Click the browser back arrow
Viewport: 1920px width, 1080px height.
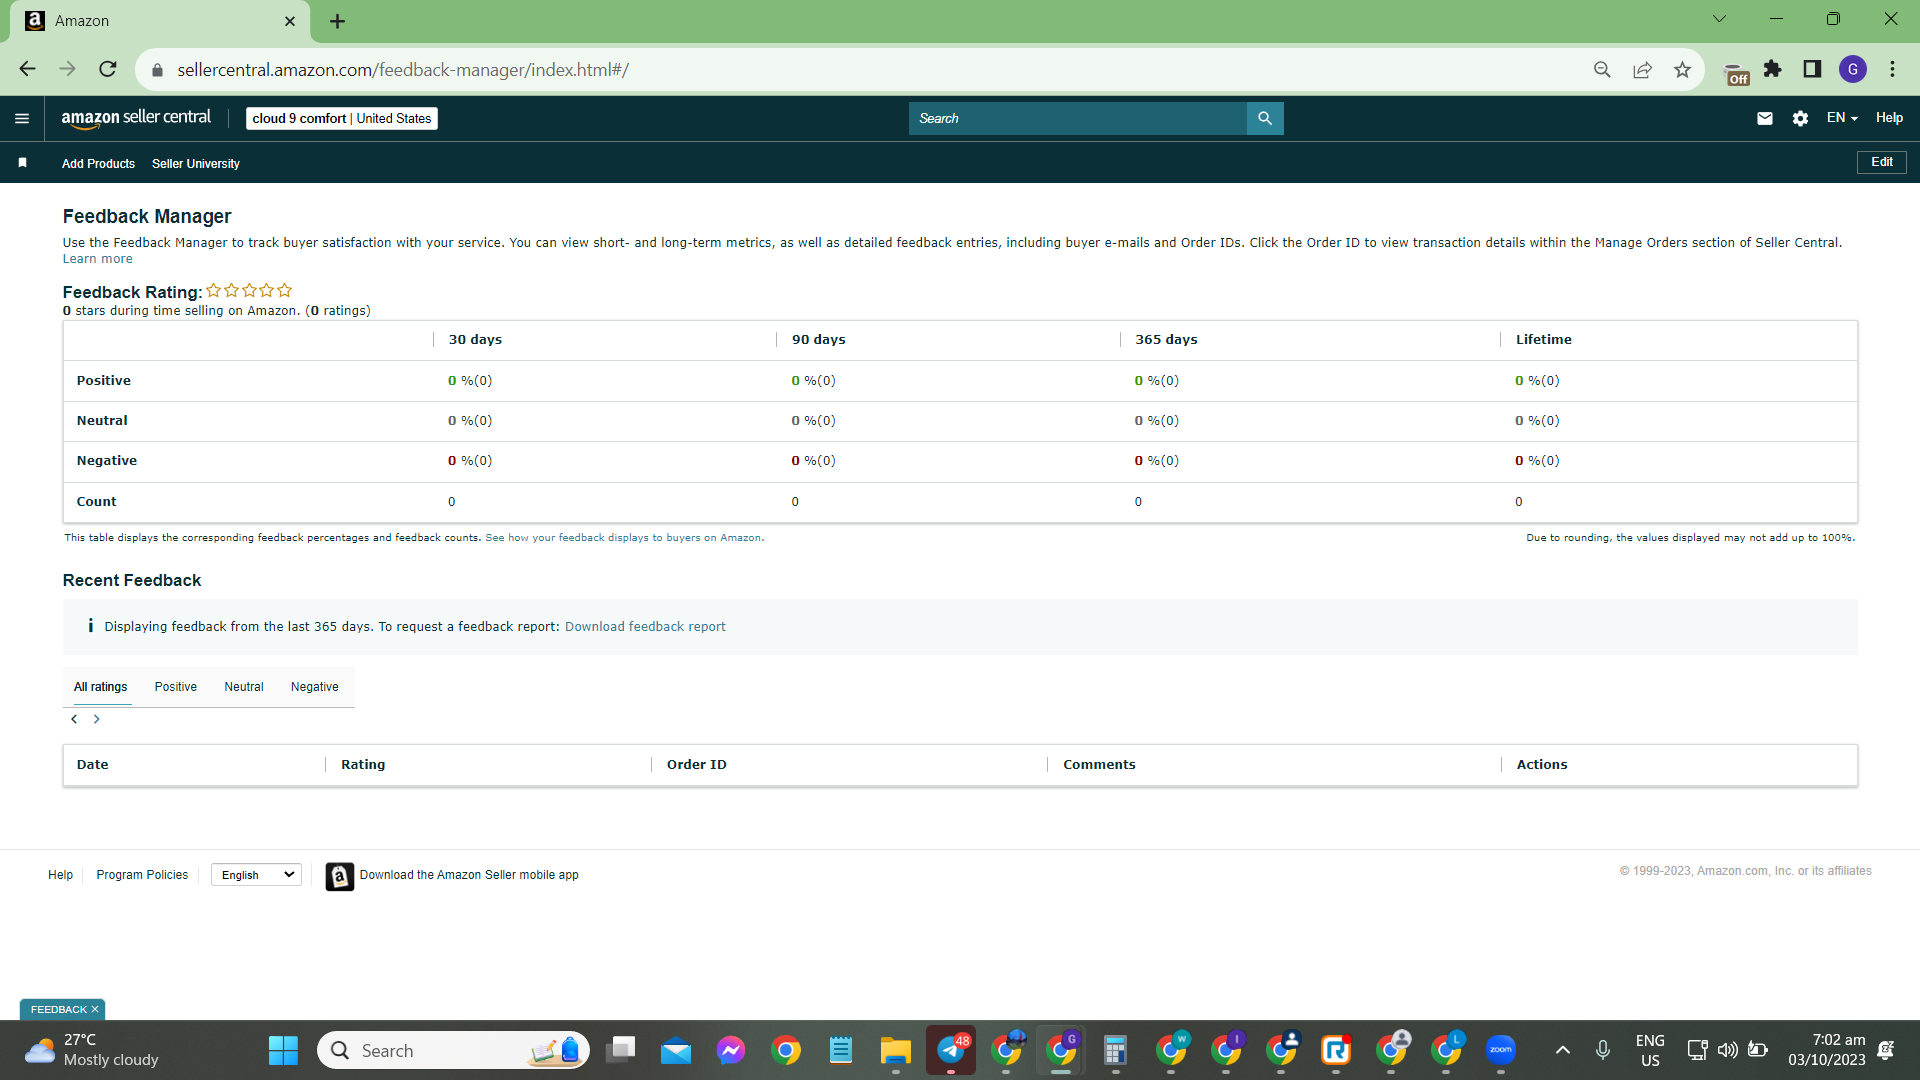pos(27,69)
